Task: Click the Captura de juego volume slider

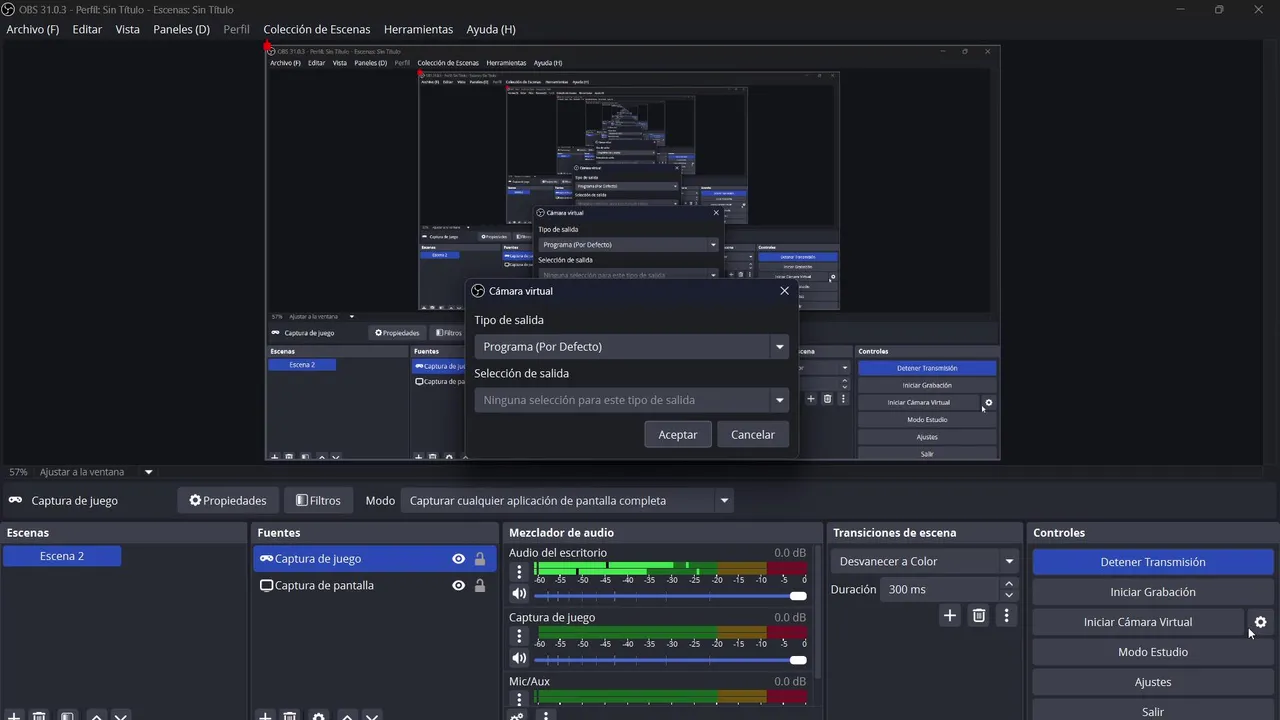Action: pos(670,660)
